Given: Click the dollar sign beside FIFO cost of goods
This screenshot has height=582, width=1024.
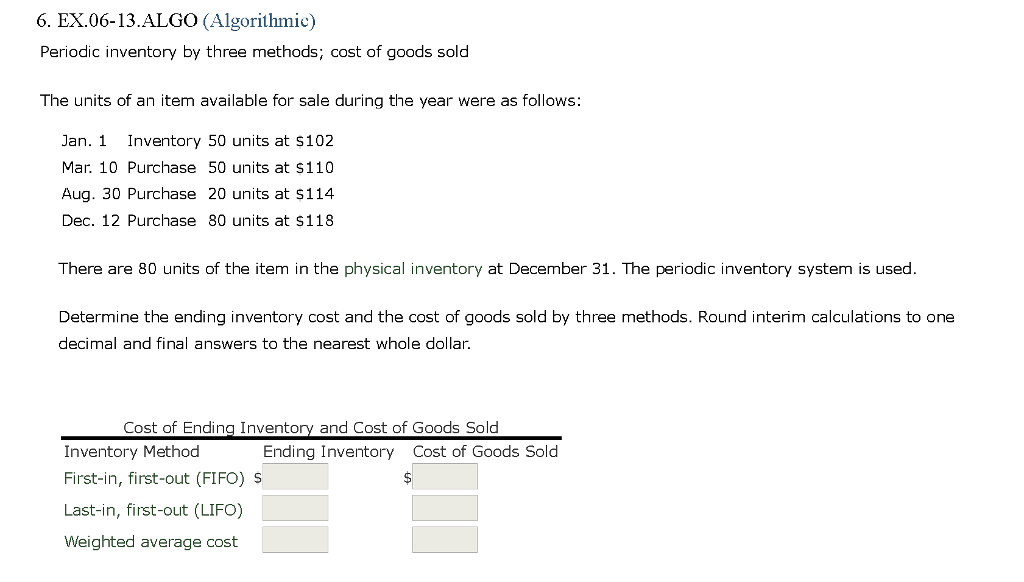Looking at the screenshot, I should (x=405, y=479).
